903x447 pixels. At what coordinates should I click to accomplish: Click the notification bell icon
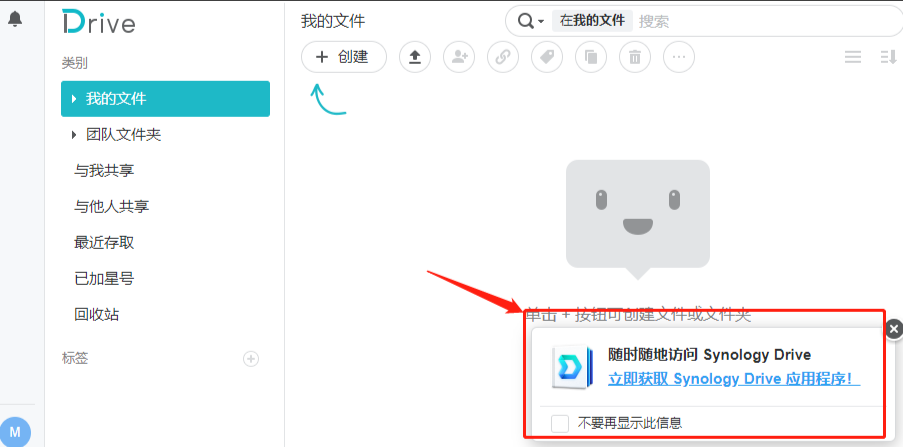[x=15, y=19]
